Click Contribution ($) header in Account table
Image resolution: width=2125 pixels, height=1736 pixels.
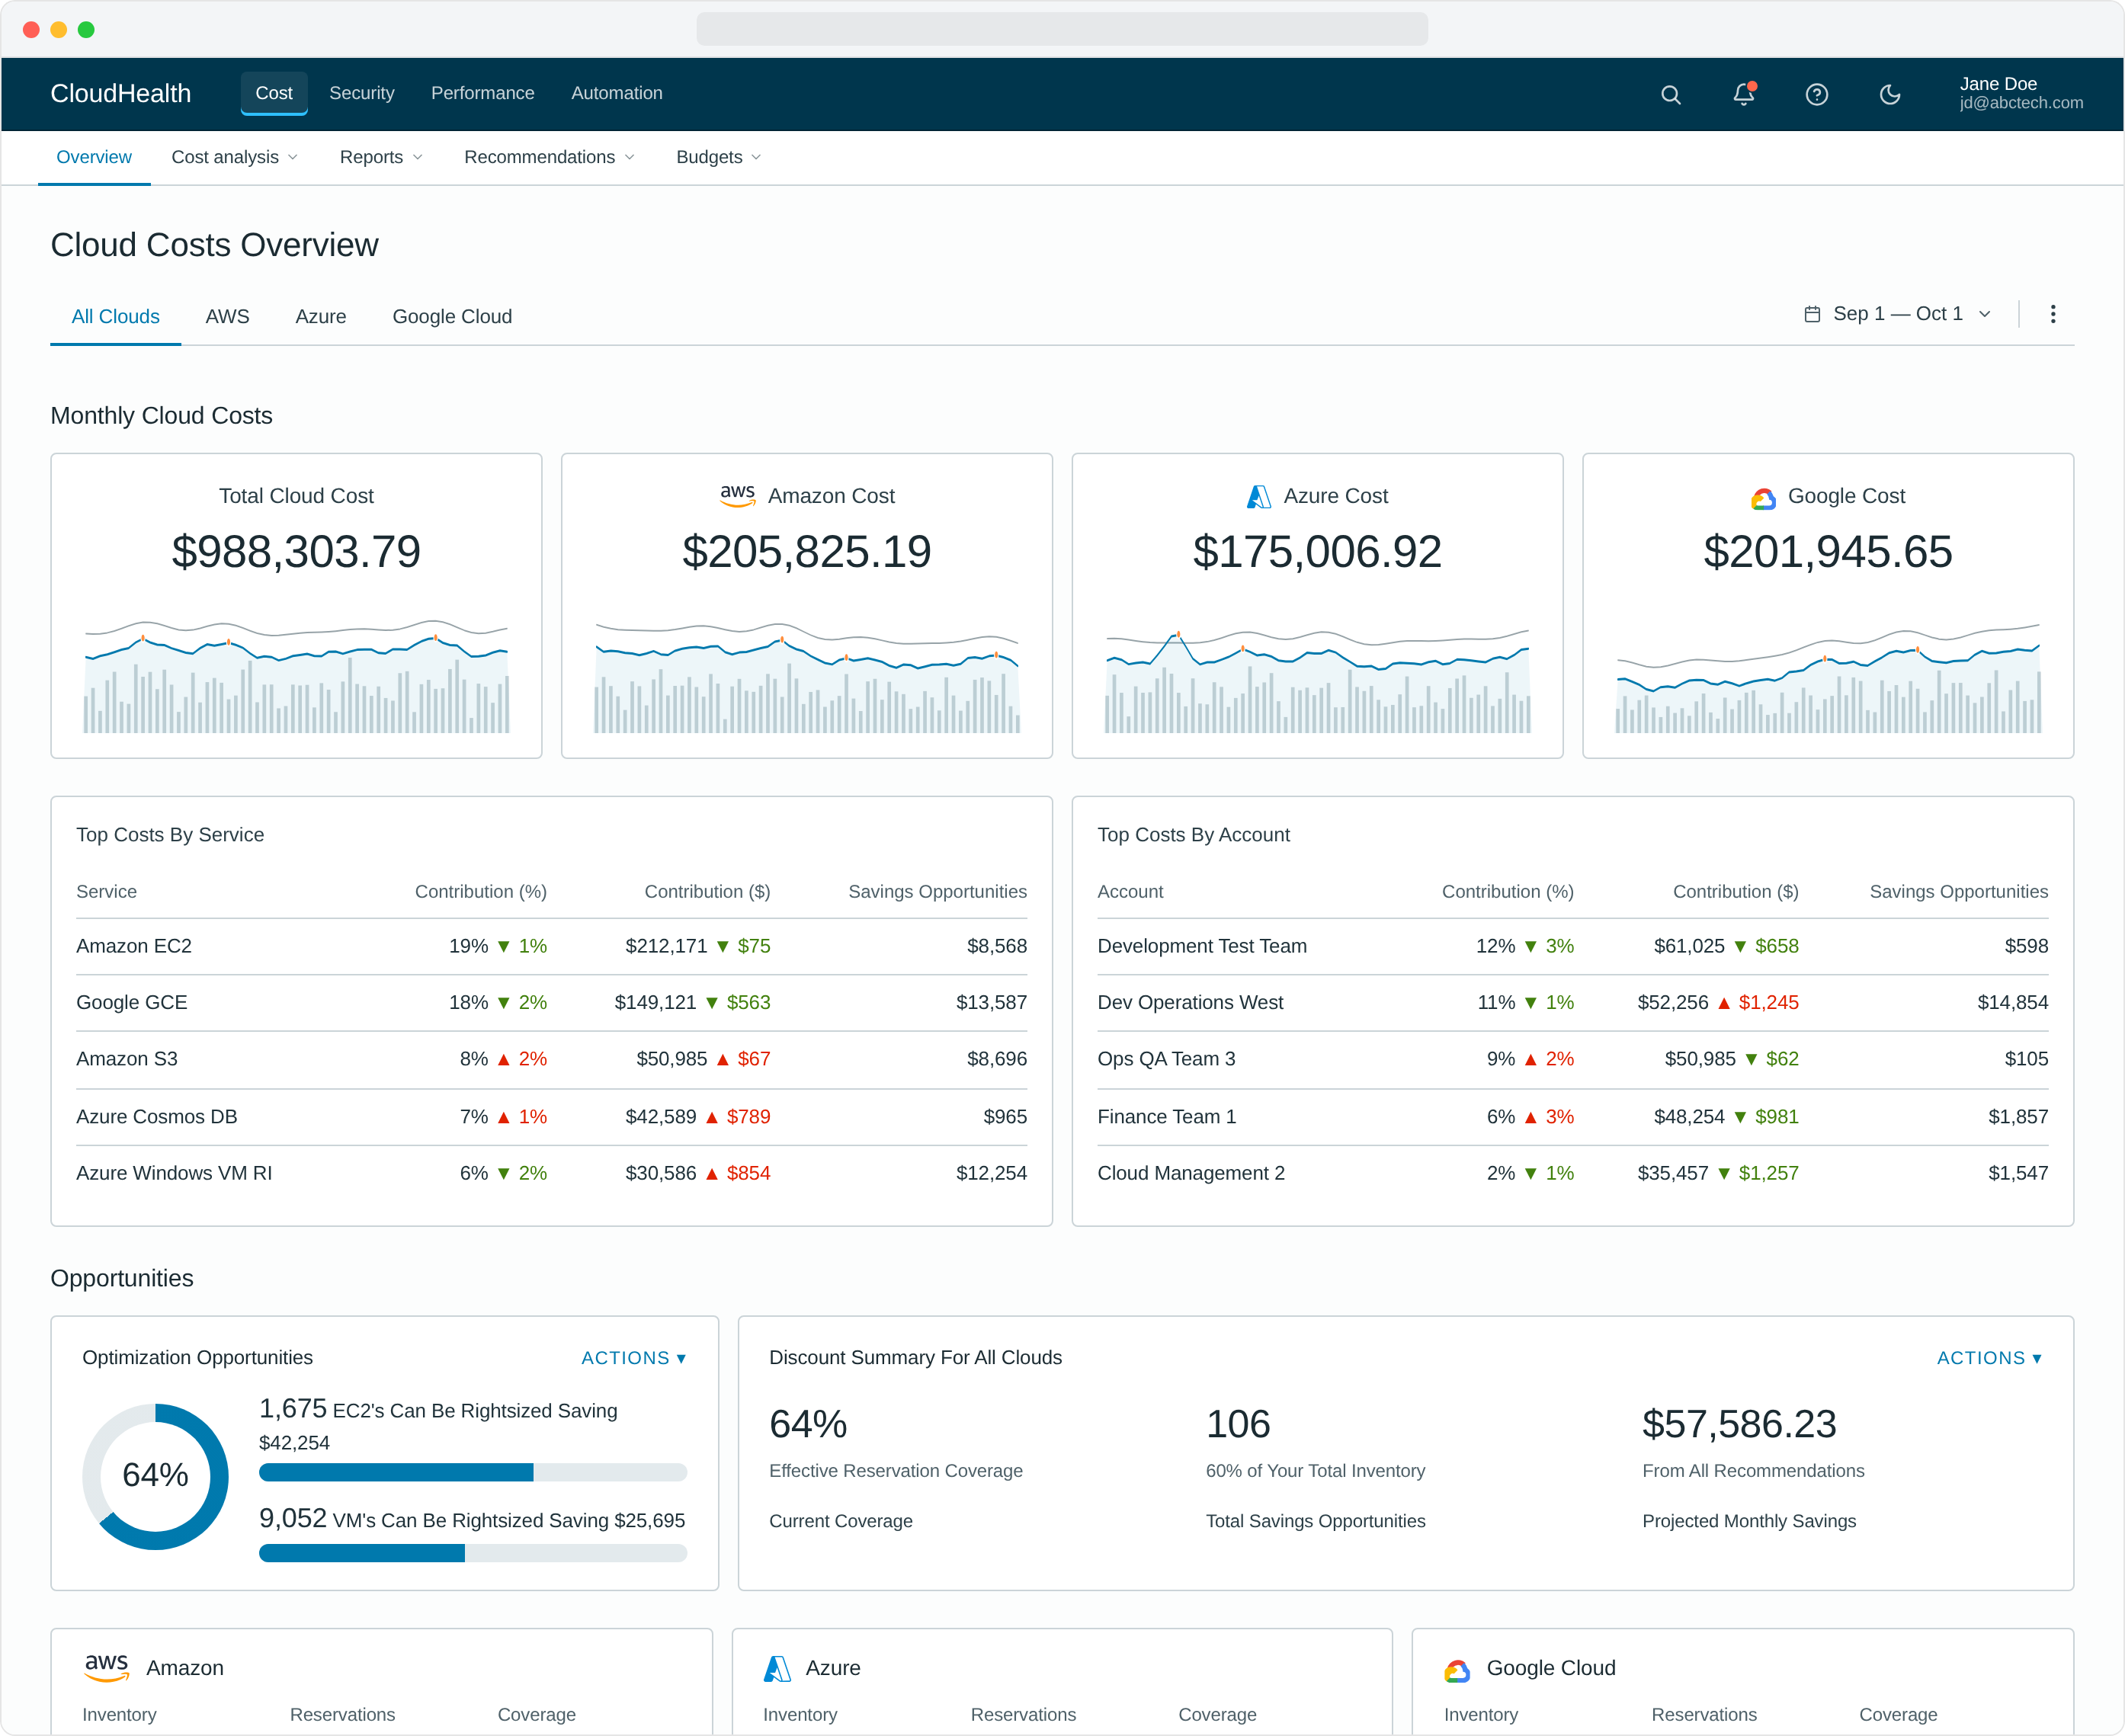click(1735, 891)
